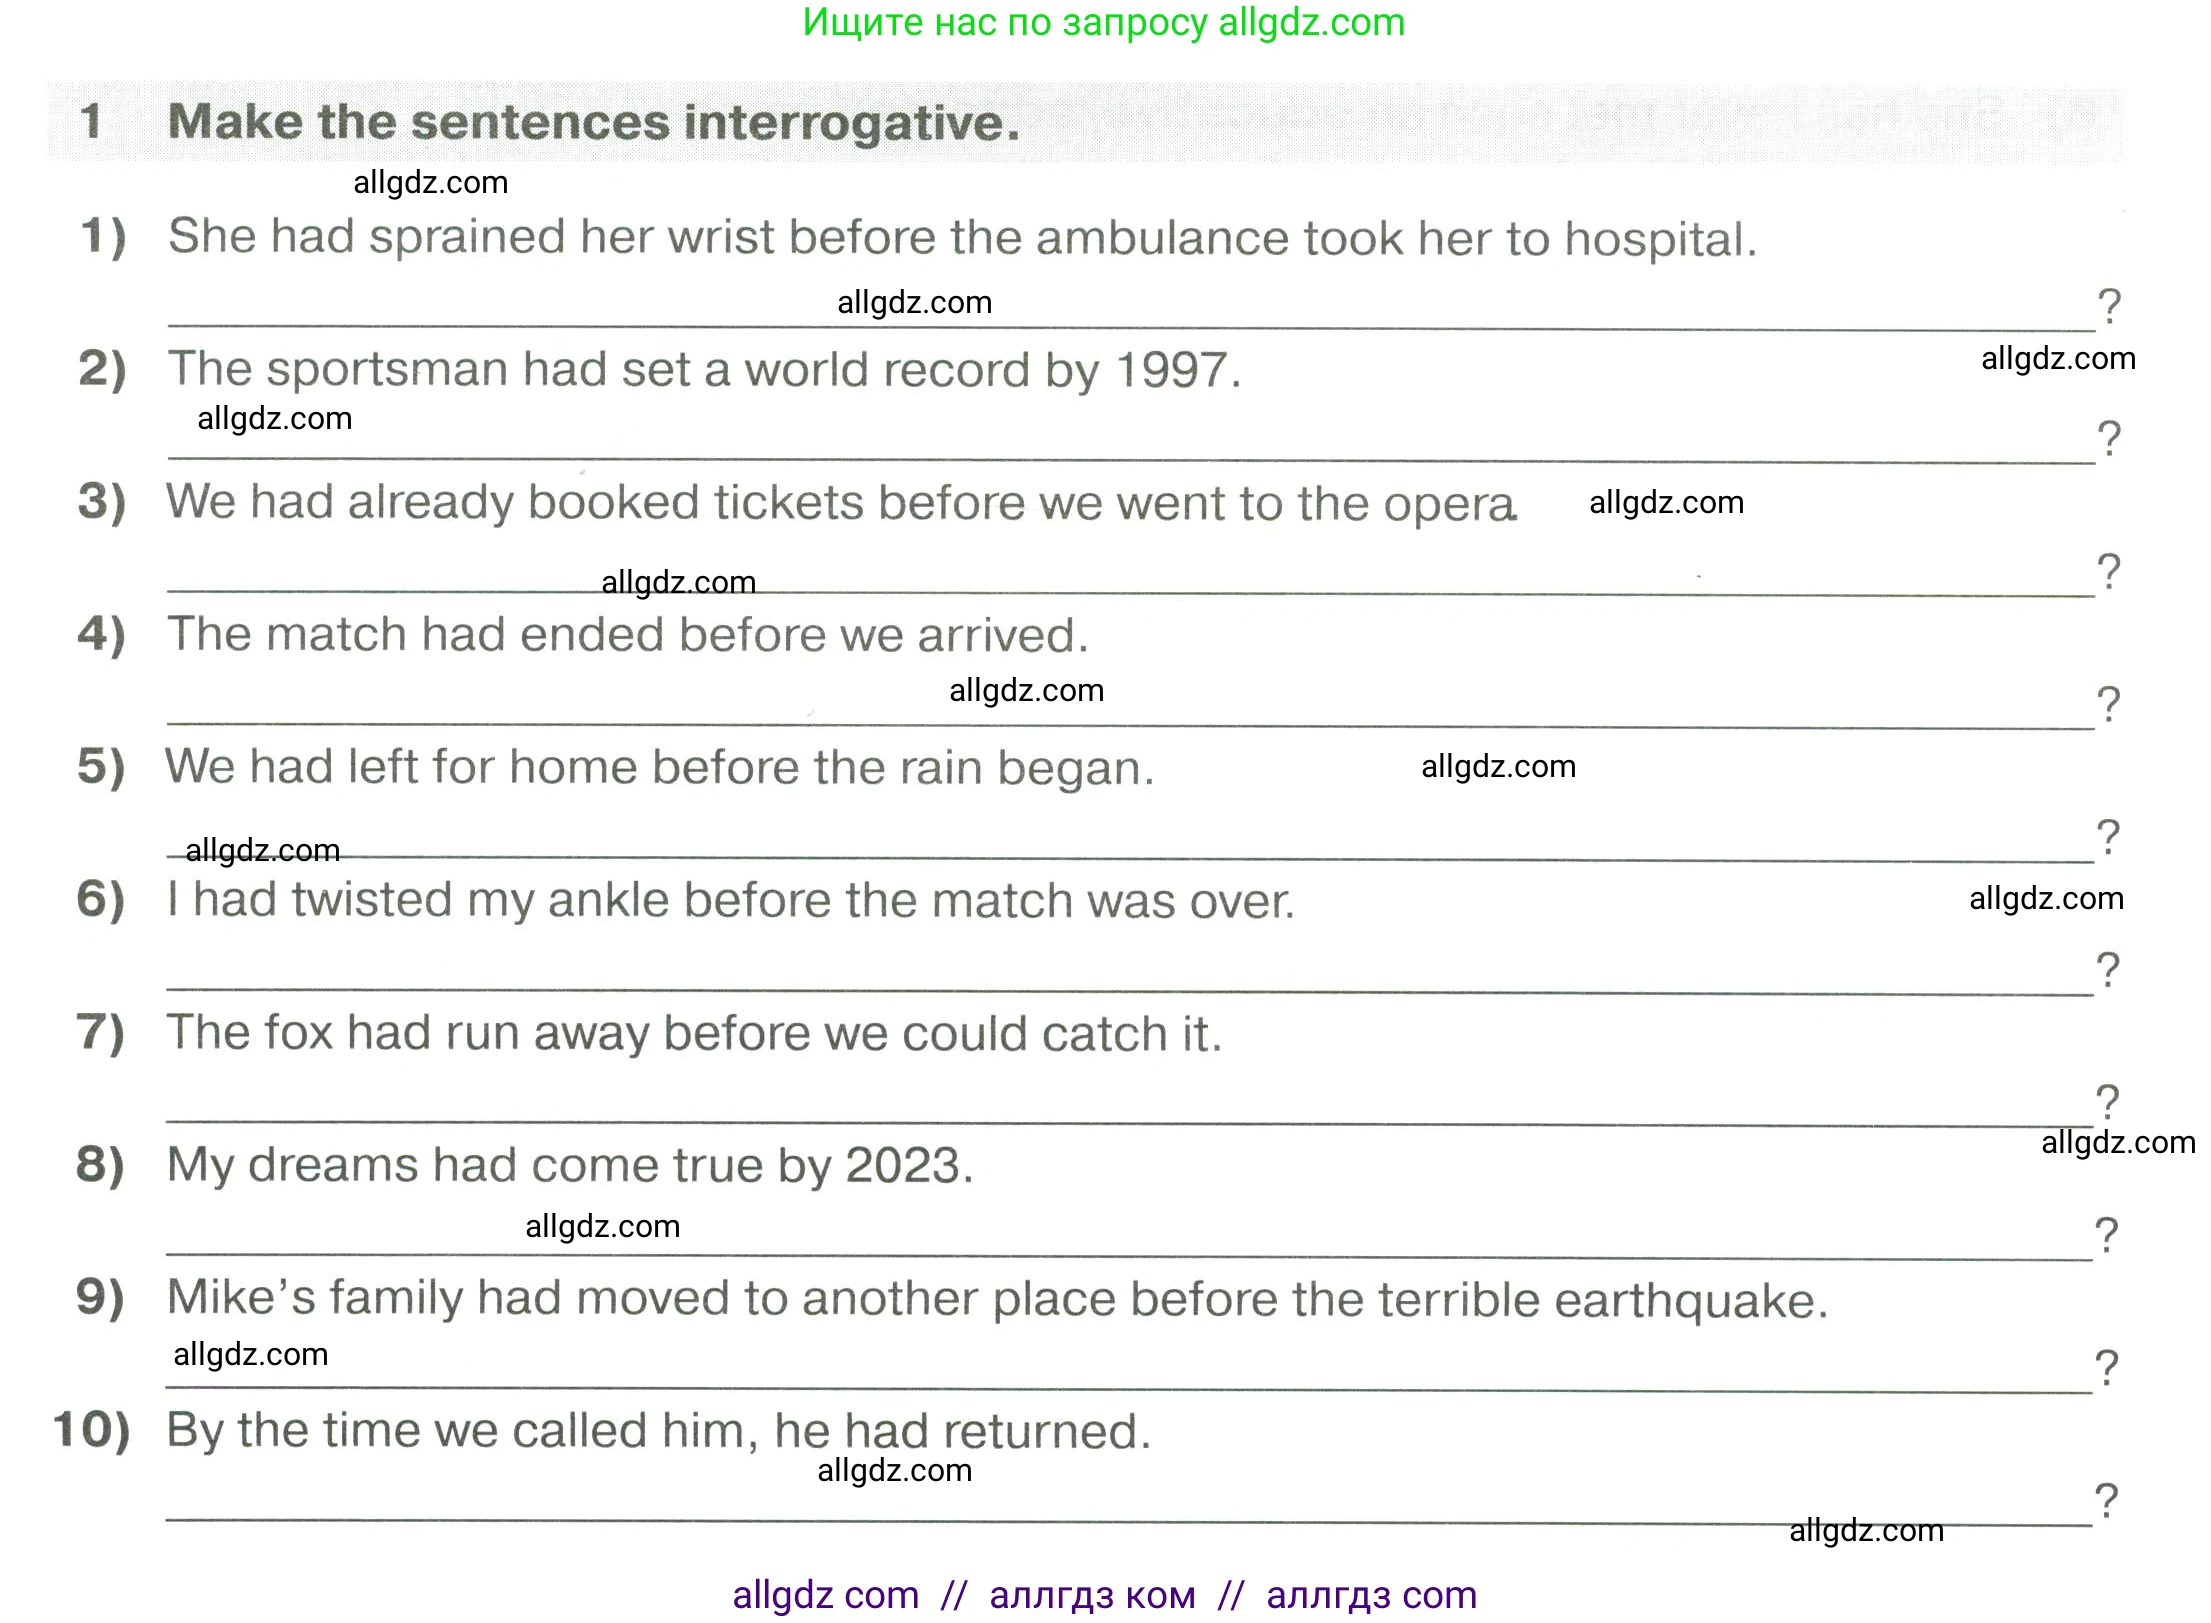Click the green header text mentioning allgdz.com

coord(1103,22)
